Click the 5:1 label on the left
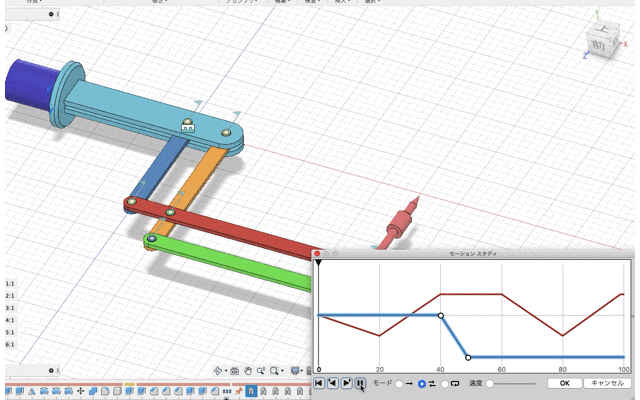640x400 pixels. (10, 332)
